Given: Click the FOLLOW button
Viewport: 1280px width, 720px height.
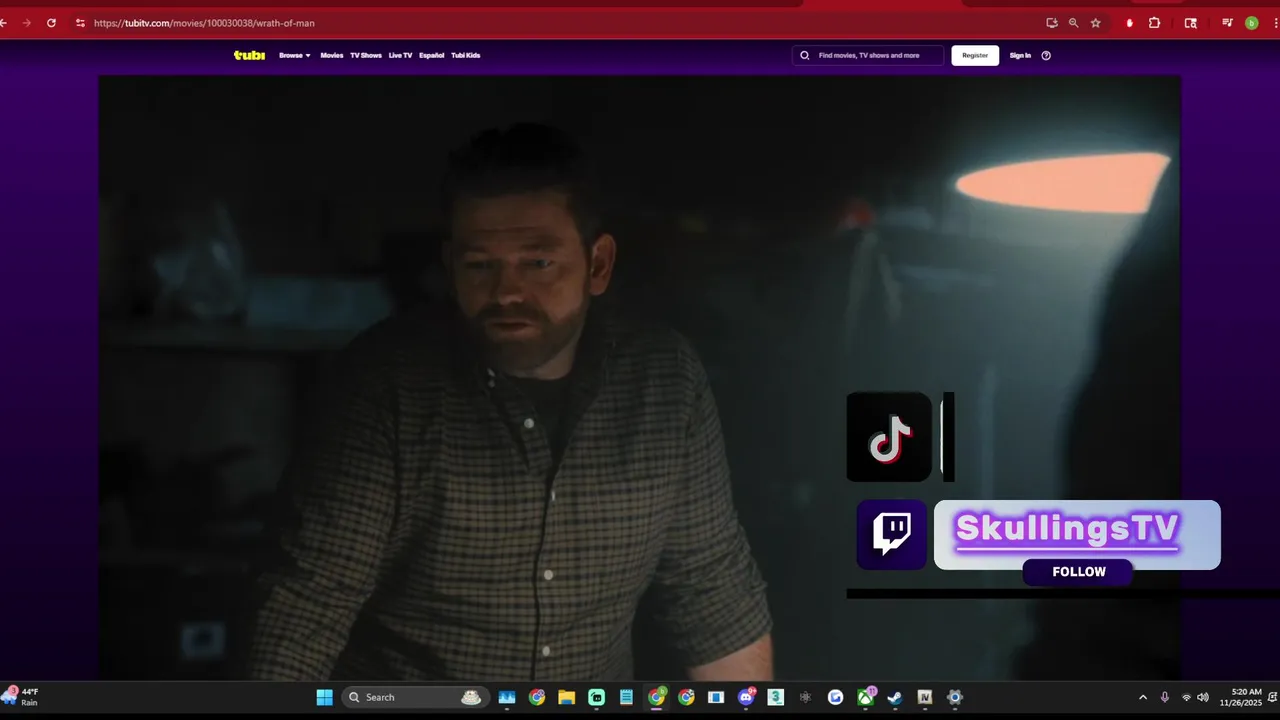Looking at the screenshot, I should tap(1078, 572).
